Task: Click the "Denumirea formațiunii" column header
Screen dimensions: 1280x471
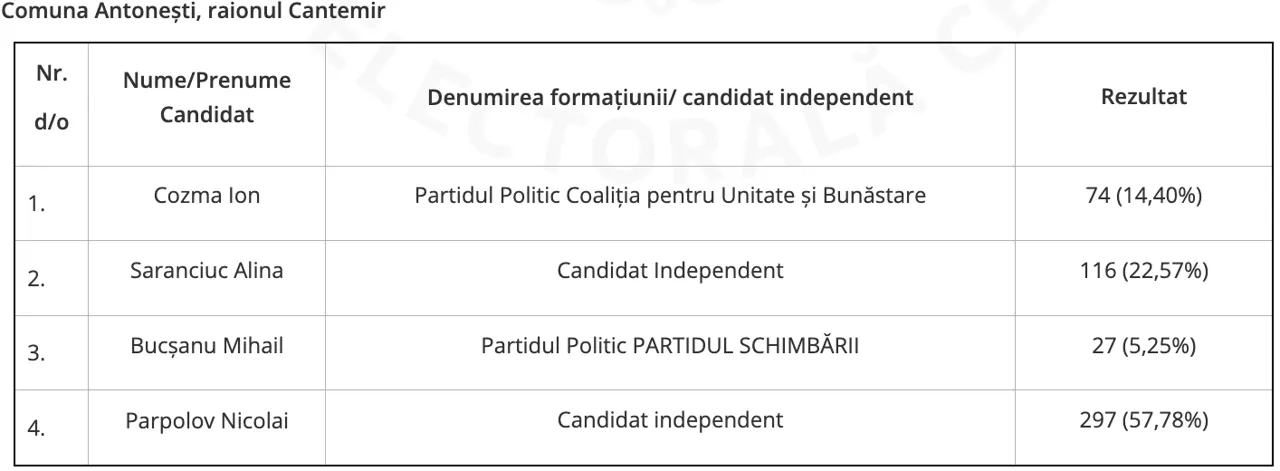Action: 670,98
